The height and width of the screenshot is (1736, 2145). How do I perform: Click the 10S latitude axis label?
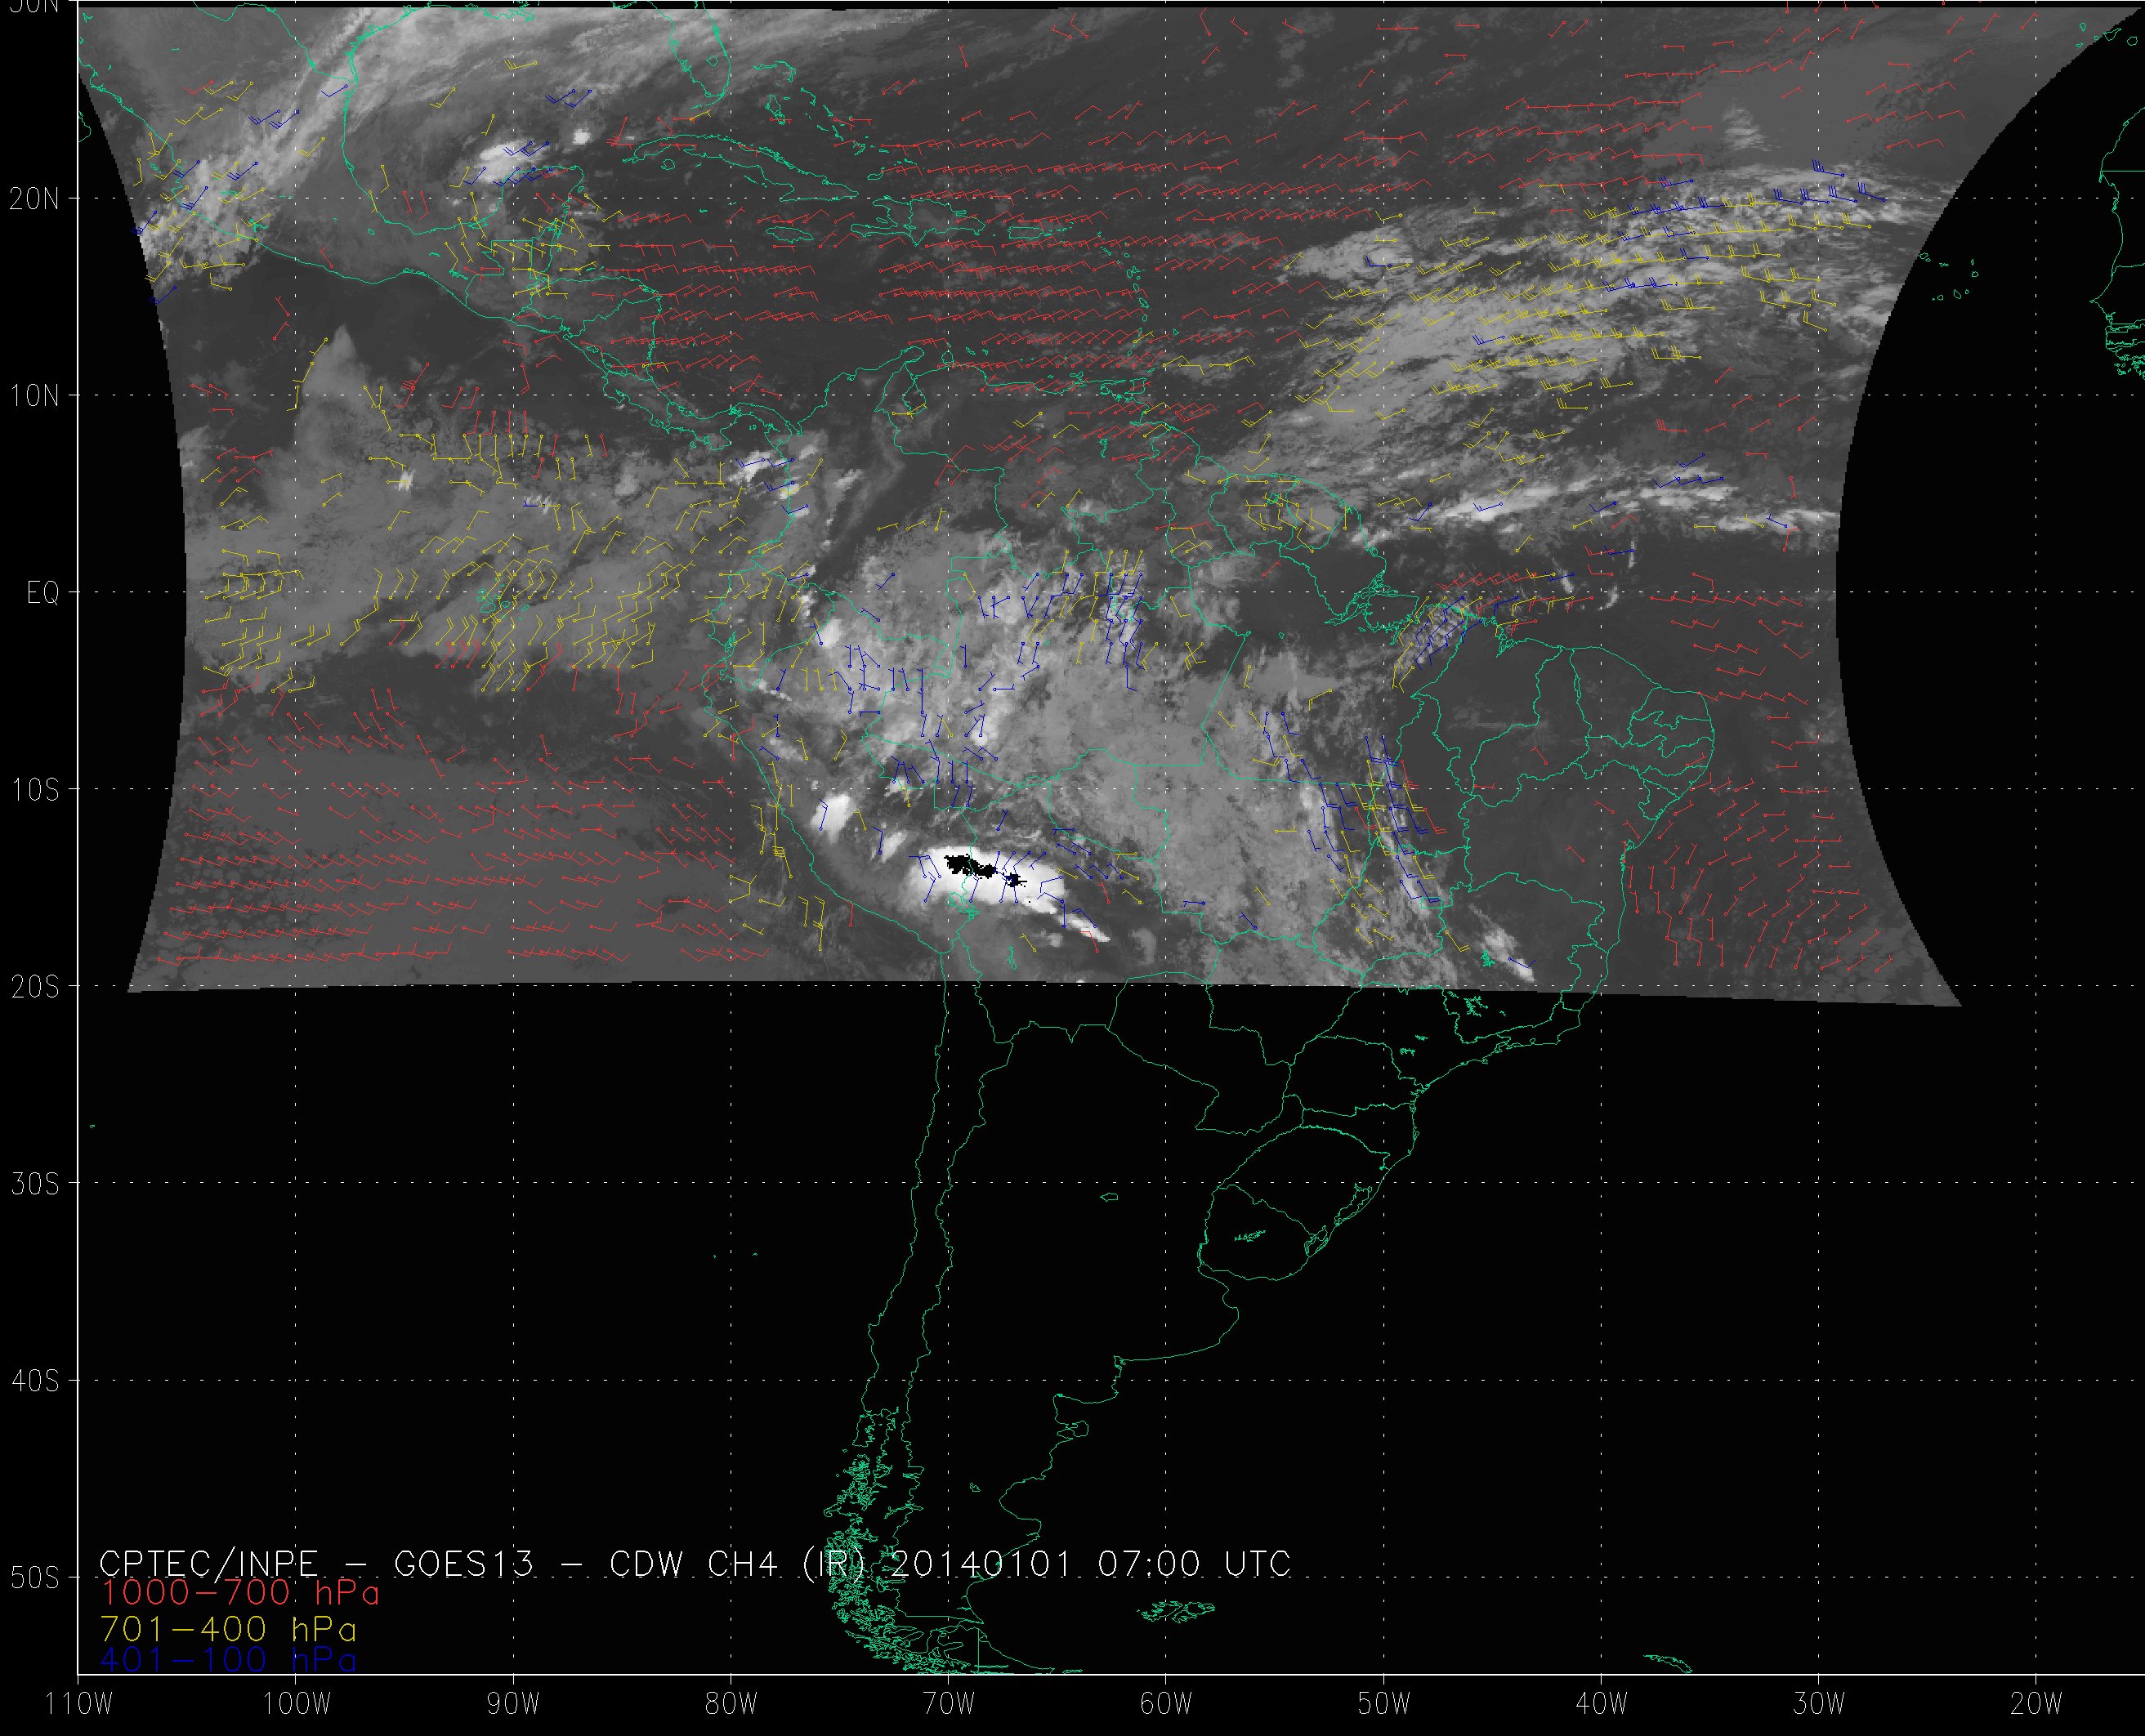[34, 790]
